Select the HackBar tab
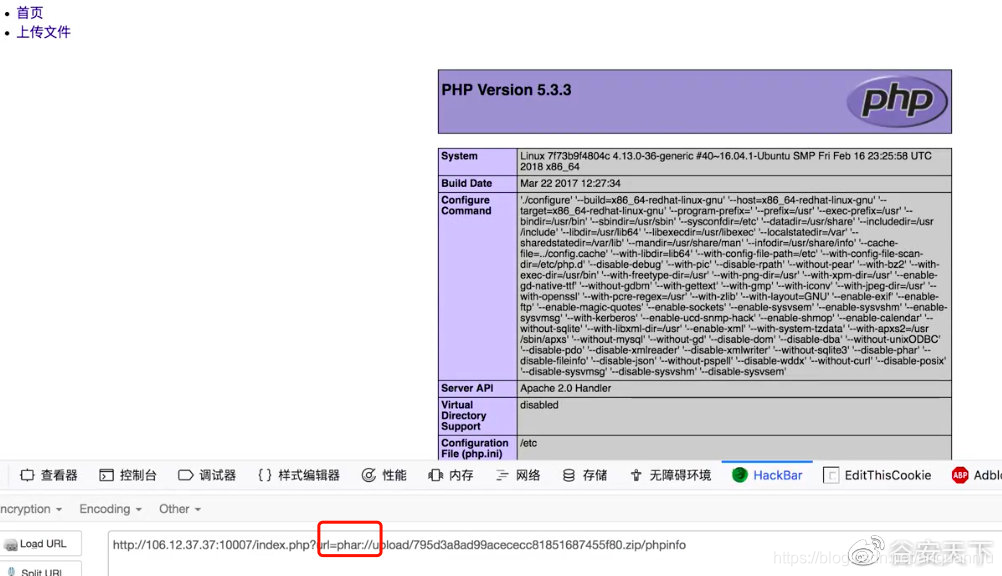 pyautogui.click(x=767, y=475)
